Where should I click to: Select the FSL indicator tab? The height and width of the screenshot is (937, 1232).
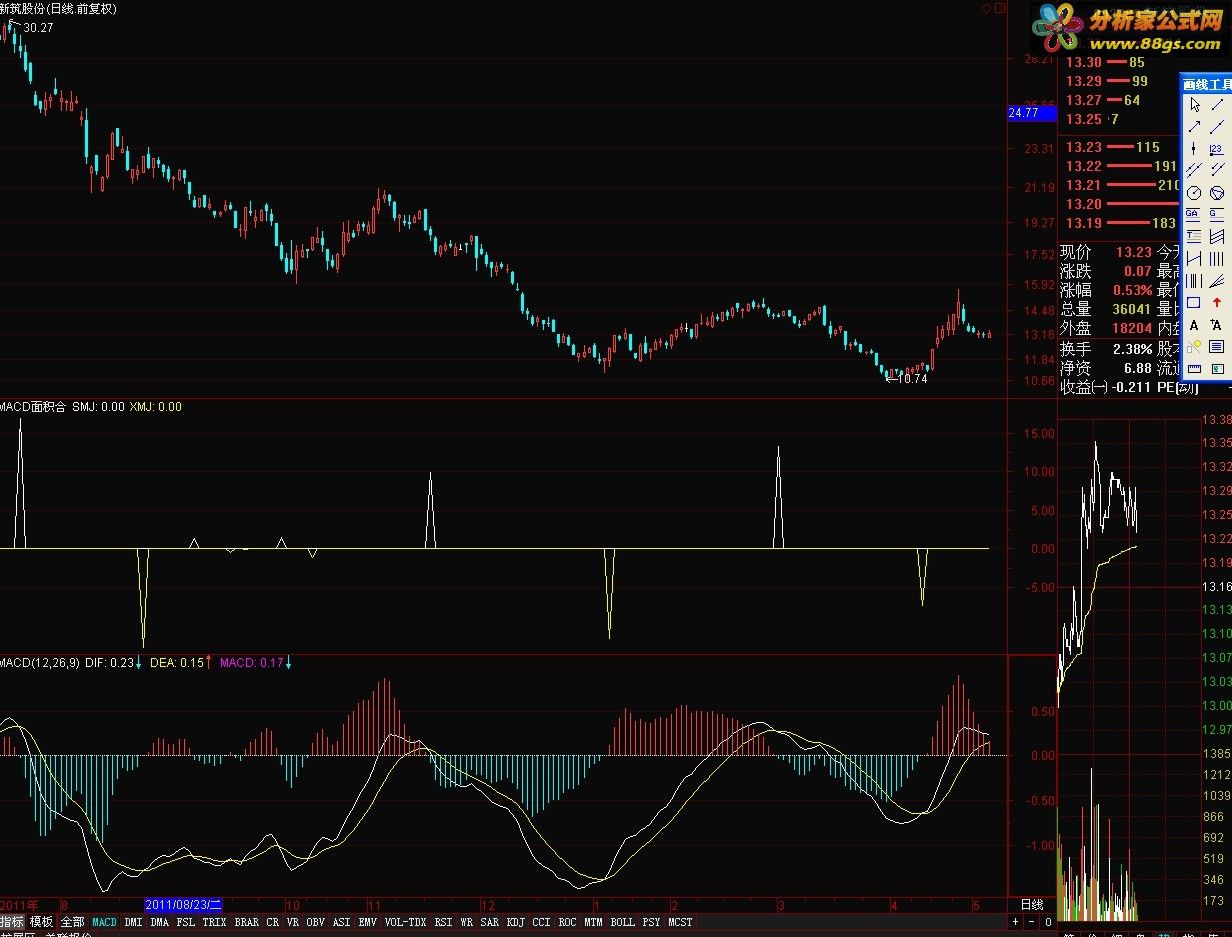[186, 922]
